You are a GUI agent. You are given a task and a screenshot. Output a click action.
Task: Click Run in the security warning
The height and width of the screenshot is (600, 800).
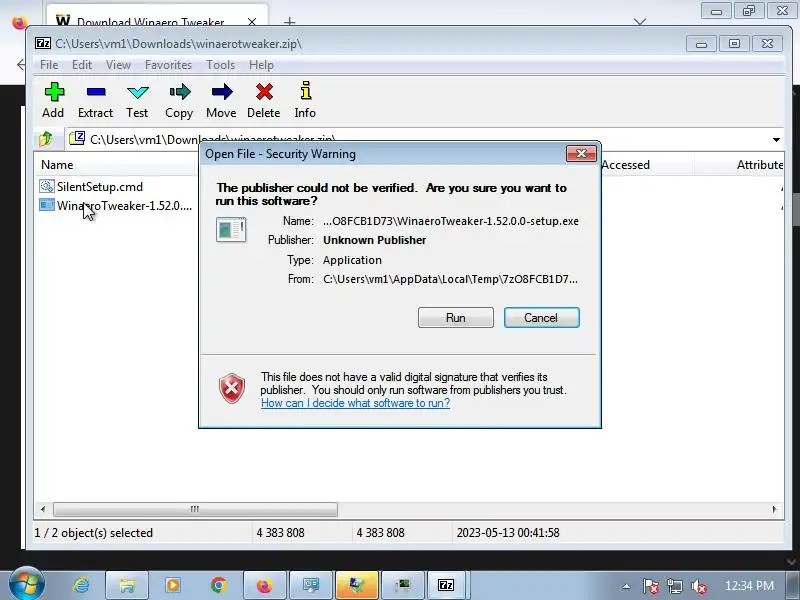tap(456, 318)
